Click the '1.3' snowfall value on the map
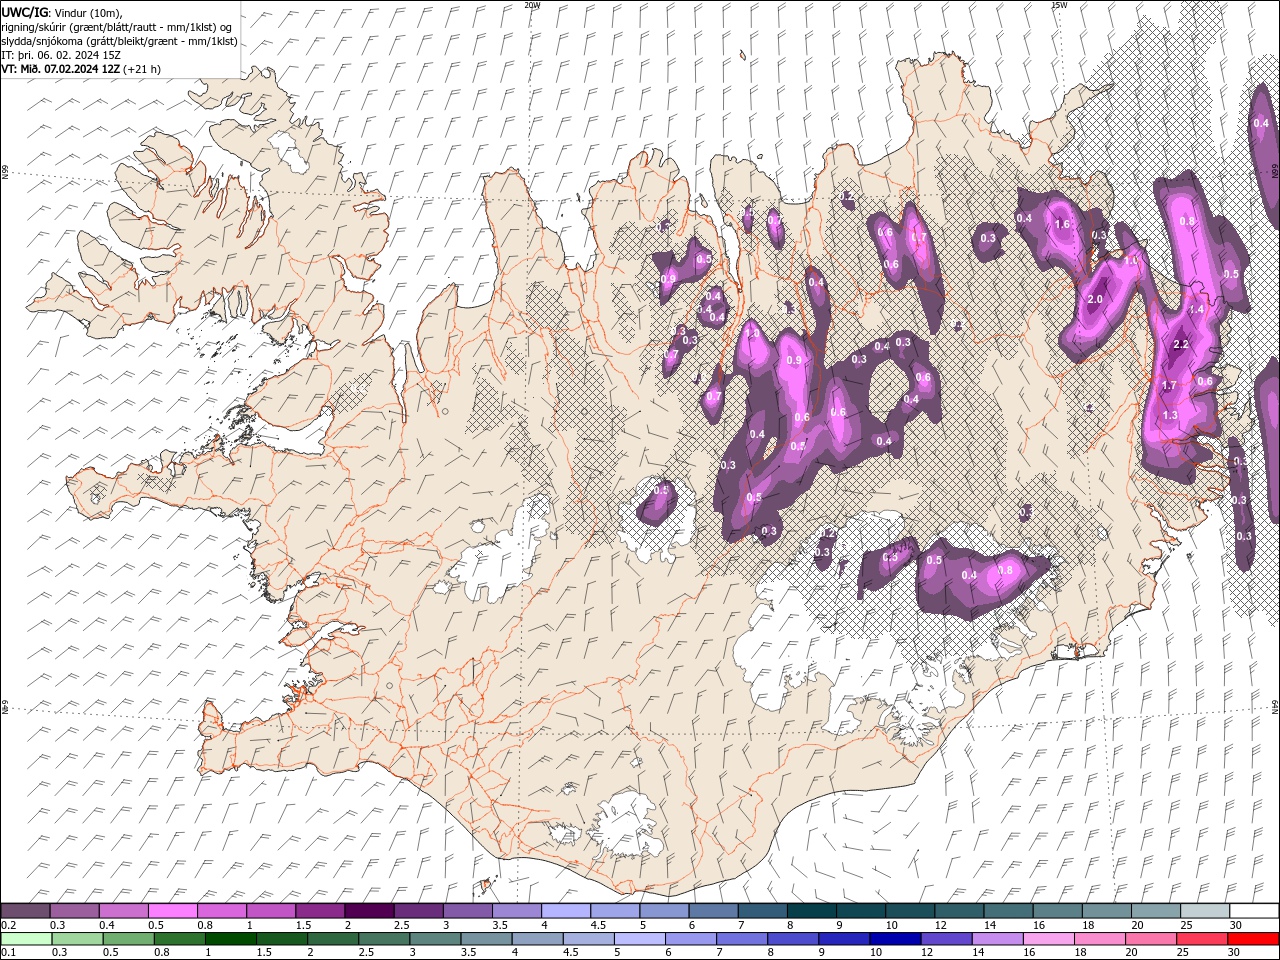 click(1170, 415)
